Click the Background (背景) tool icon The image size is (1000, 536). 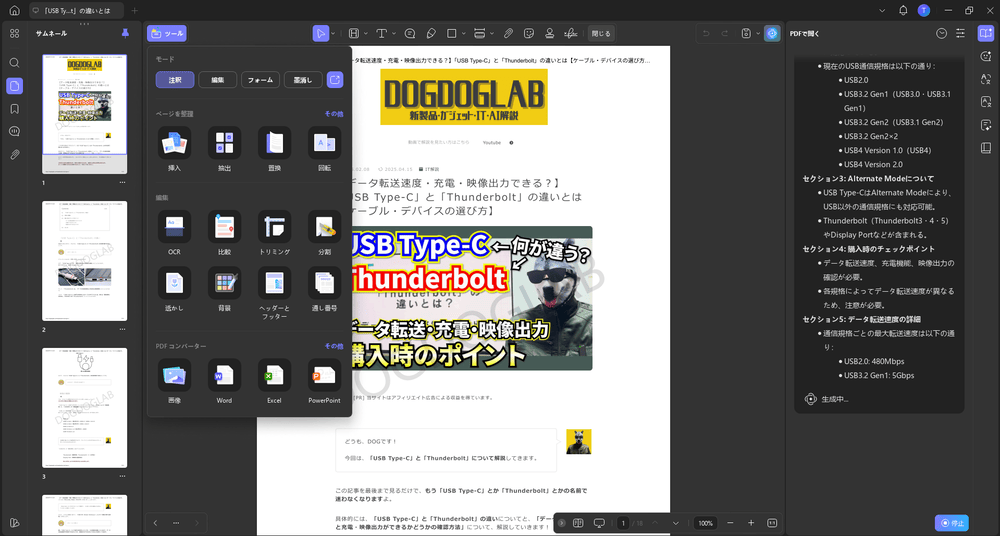click(224, 283)
